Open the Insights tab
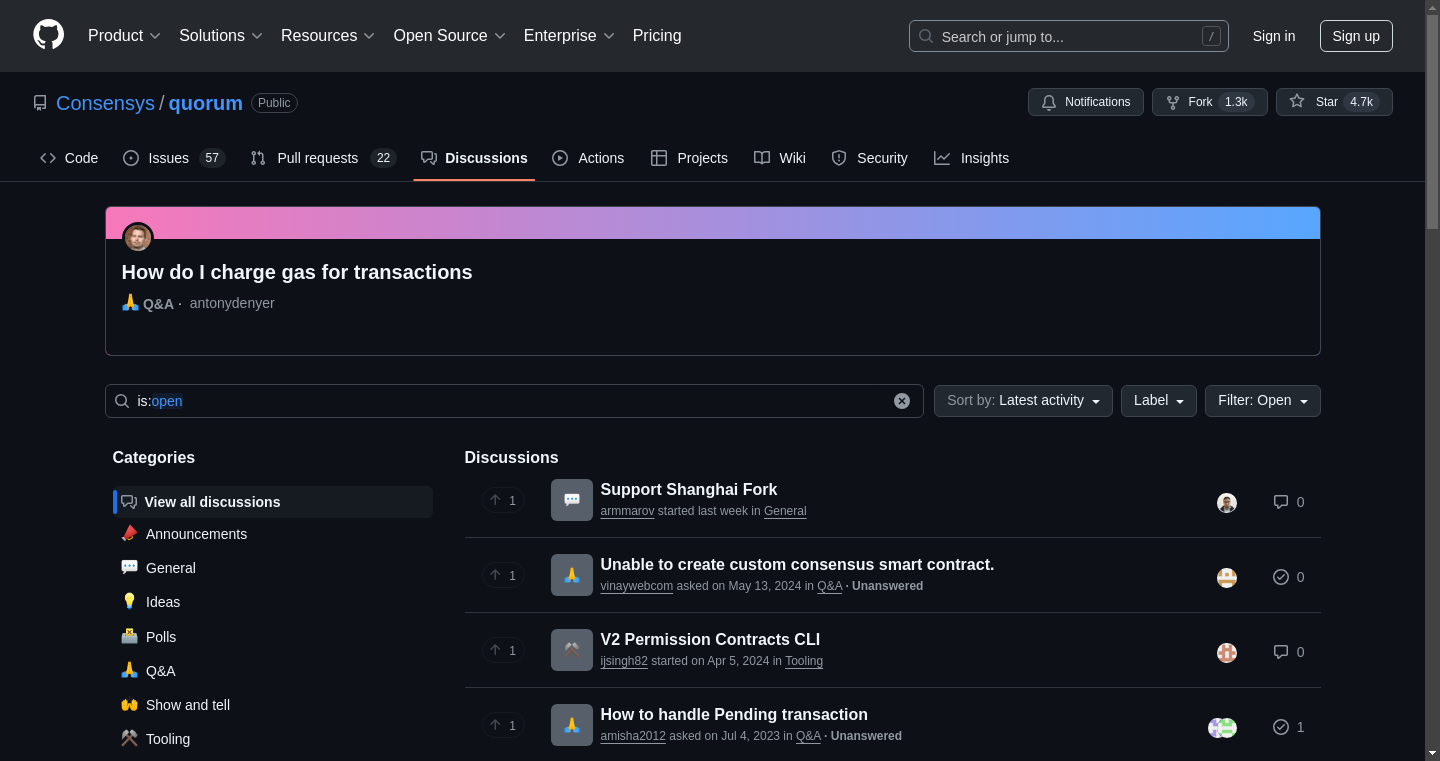The height and width of the screenshot is (761, 1440). pos(971,158)
